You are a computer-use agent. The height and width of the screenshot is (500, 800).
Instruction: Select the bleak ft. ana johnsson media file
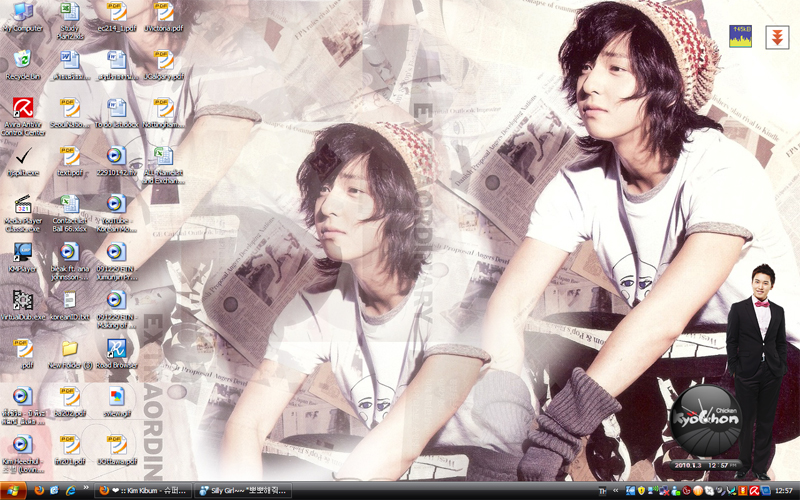[70, 261]
